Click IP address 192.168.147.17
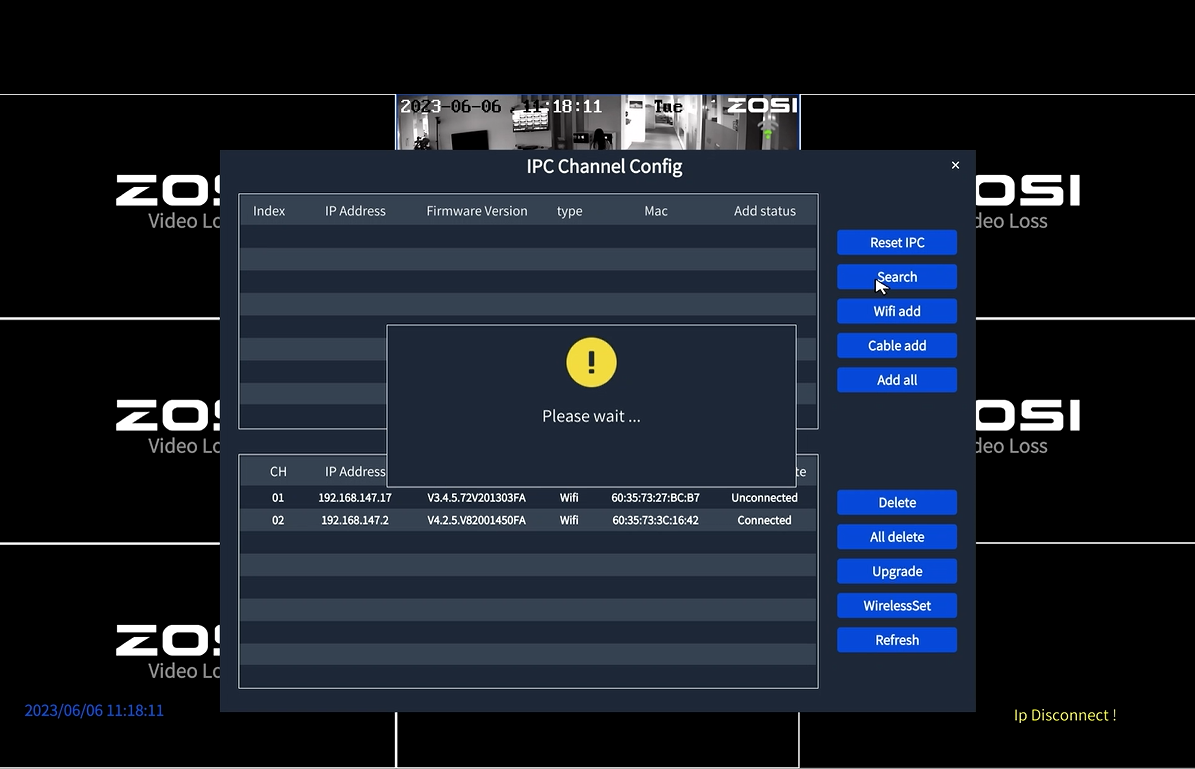Screen dimensions: 1195x769 tap(355, 498)
